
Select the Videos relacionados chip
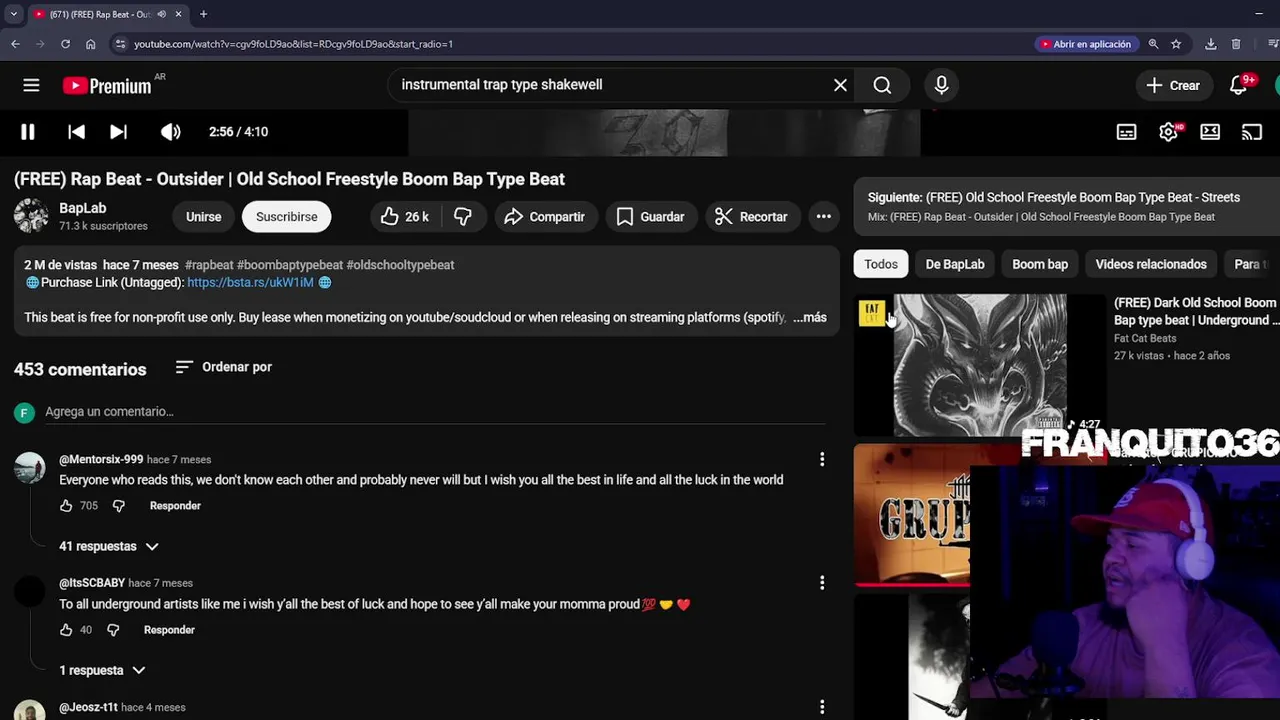click(1151, 264)
